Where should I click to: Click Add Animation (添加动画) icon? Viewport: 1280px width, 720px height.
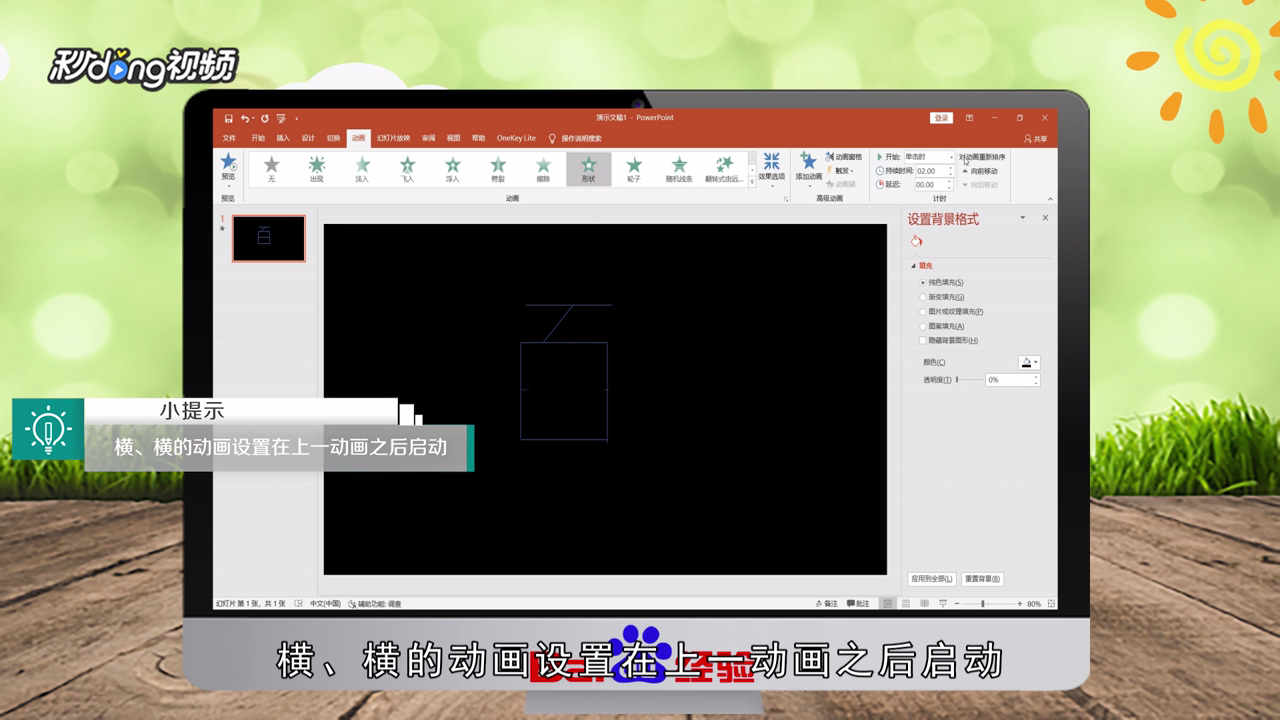point(808,168)
